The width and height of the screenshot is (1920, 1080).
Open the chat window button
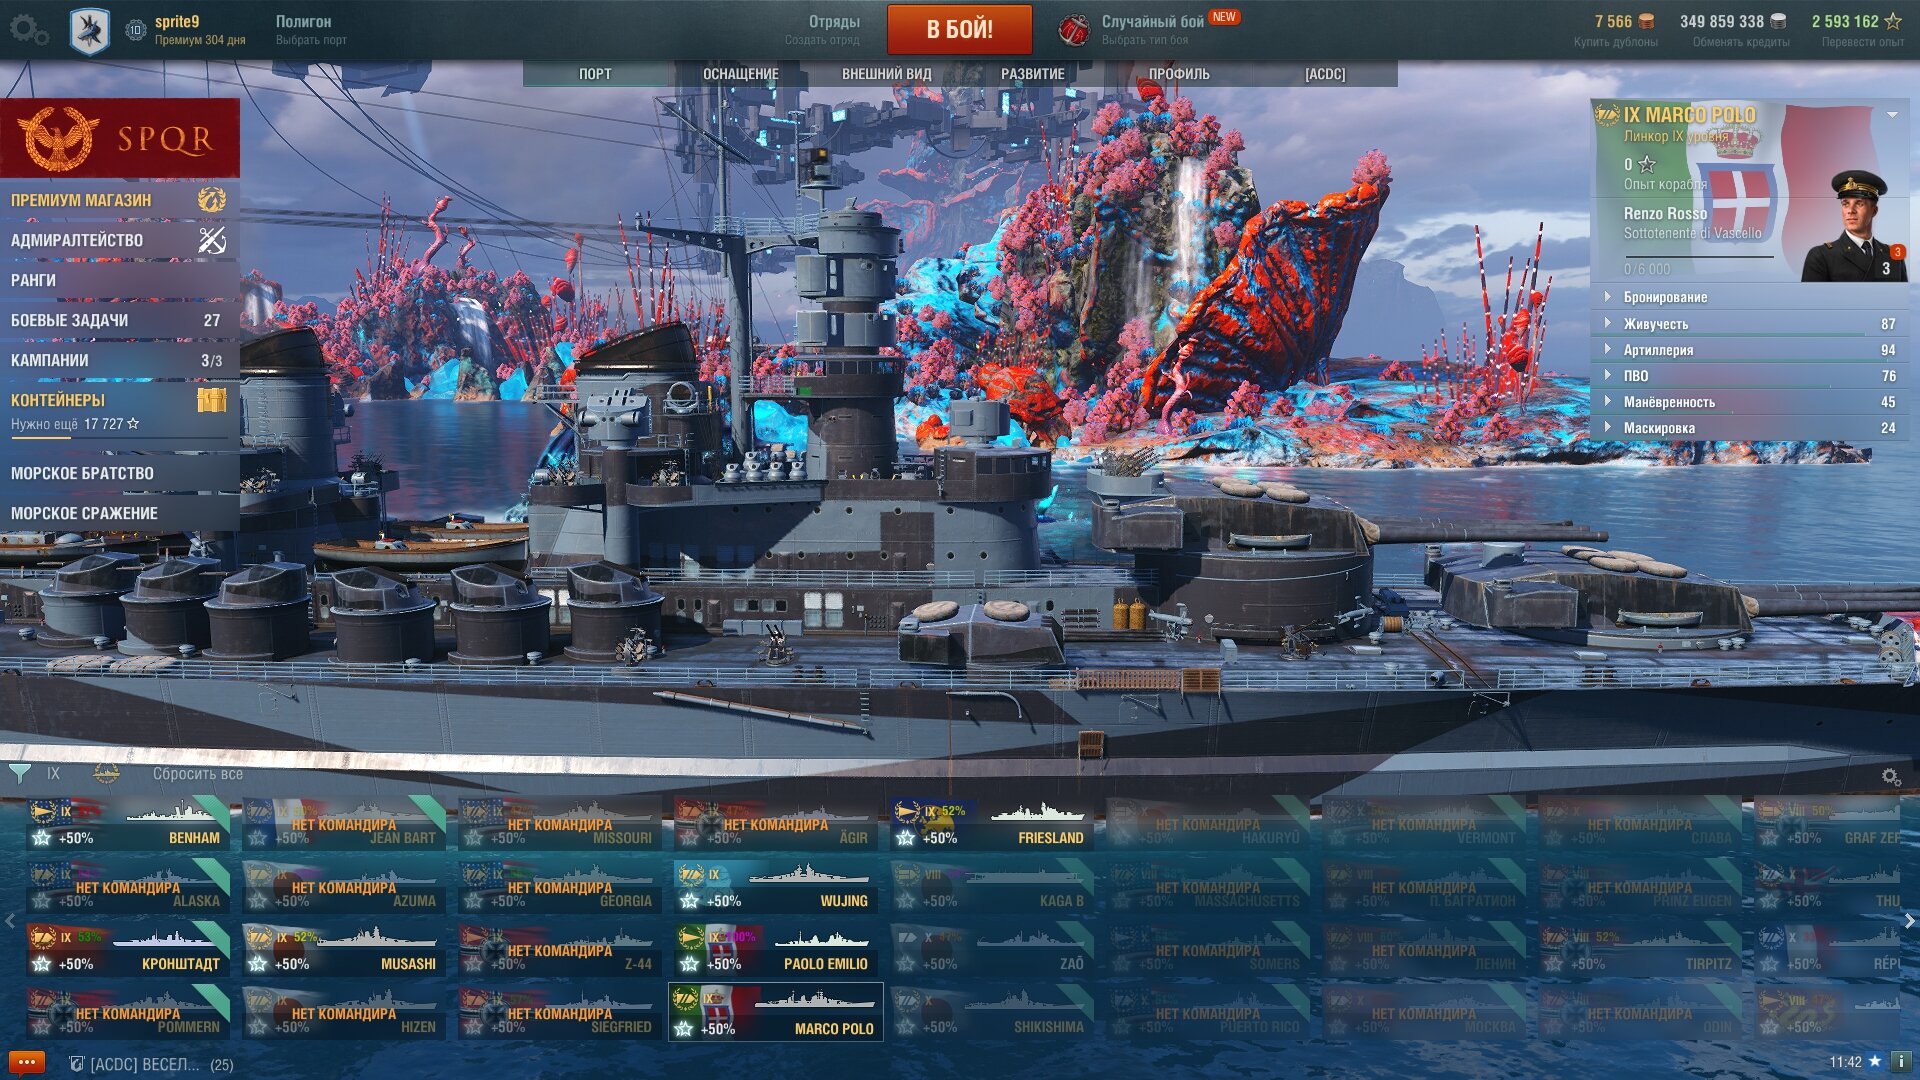[27, 1062]
